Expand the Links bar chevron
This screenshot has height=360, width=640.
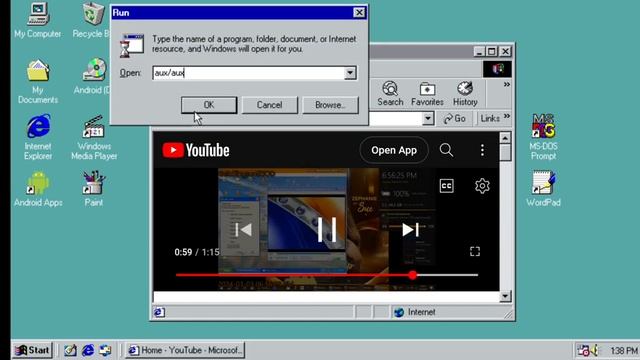coord(507,116)
